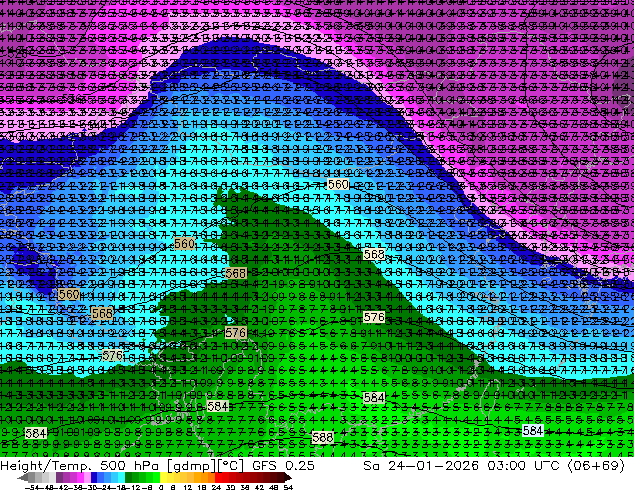Click the "54" legend scale value
The width and height of the screenshot is (634, 490).
[x=287, y=487]
